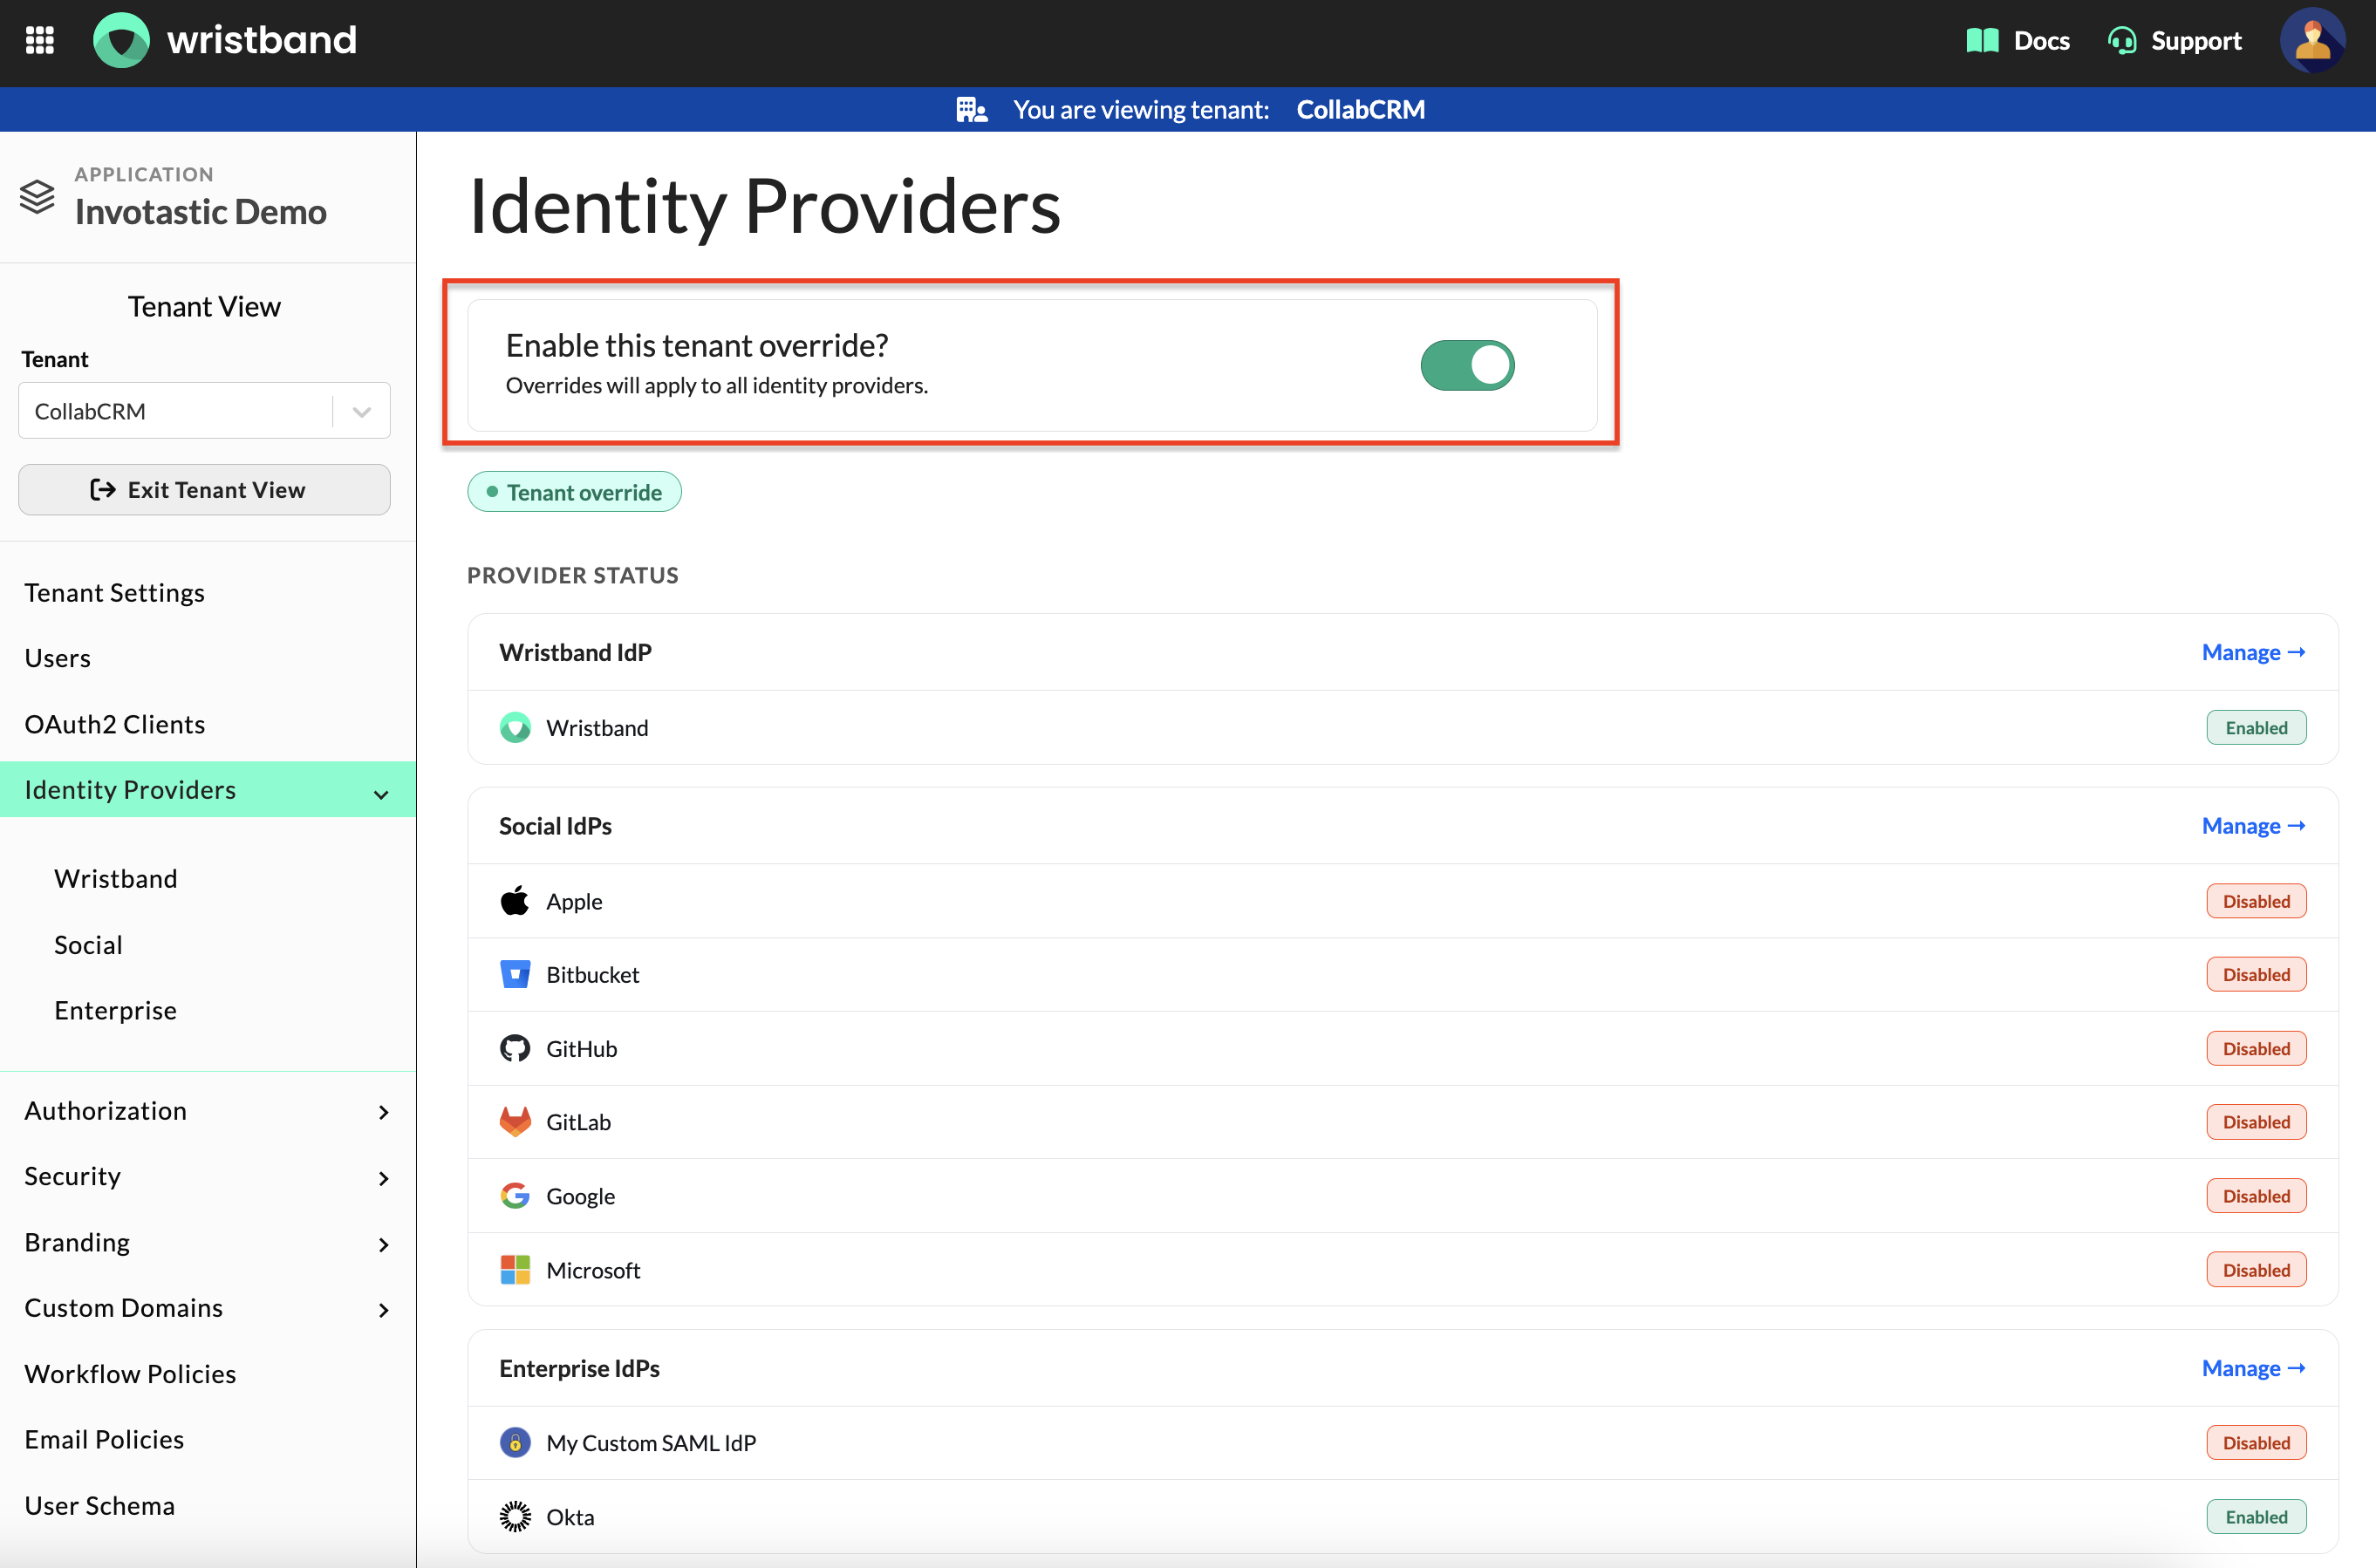Click Manage link for Enterprise IdPs

(2254, 1368)
